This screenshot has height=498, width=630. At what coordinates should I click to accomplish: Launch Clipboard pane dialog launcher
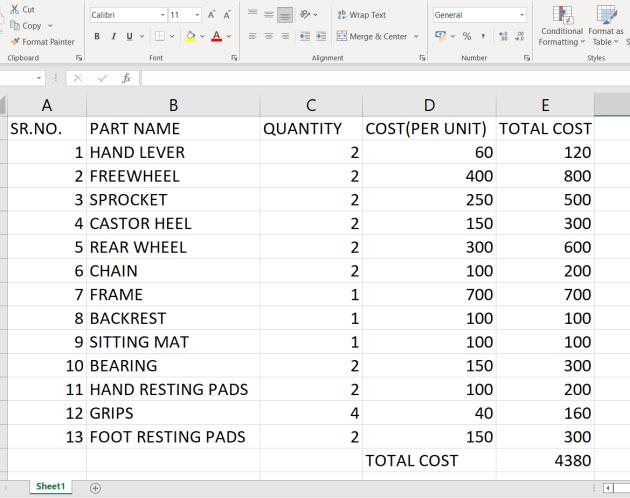pos(79,58)
